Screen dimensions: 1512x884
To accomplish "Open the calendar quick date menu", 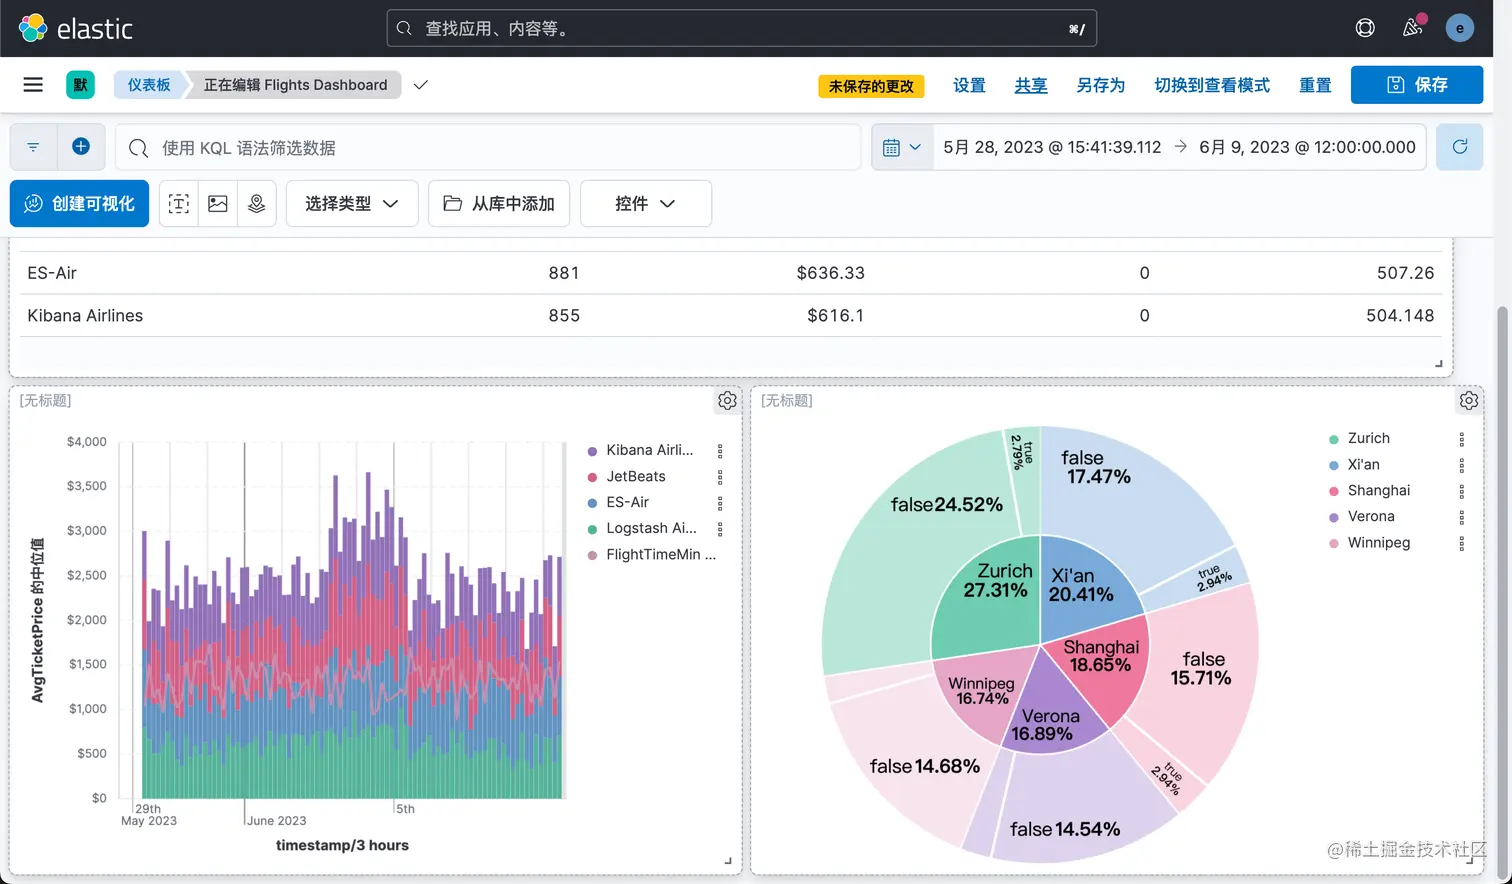I will (x=902, y=147).
